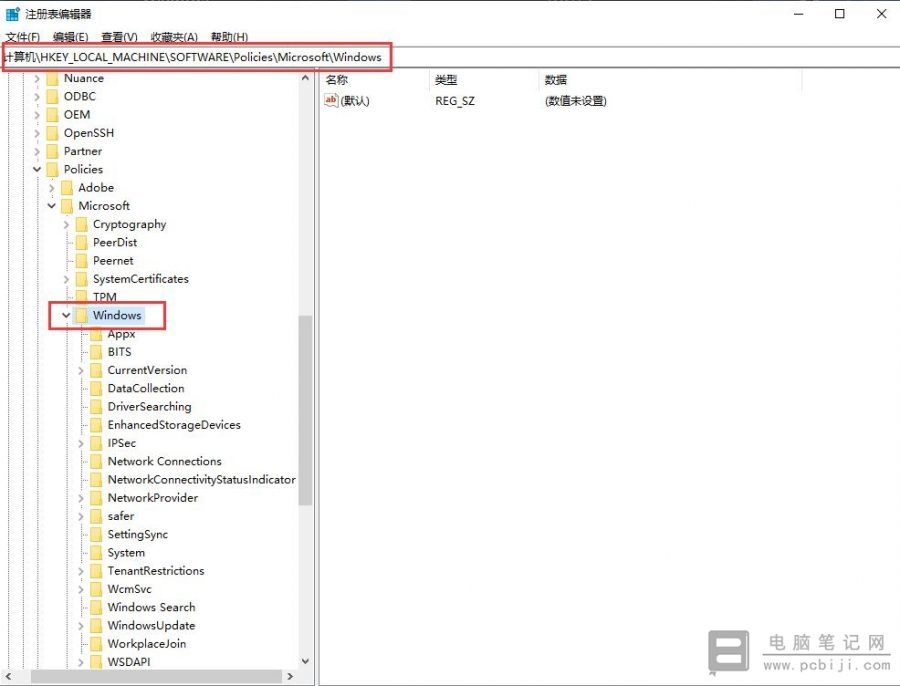Click the Nuance folder icon

click(x=52, y=79)
